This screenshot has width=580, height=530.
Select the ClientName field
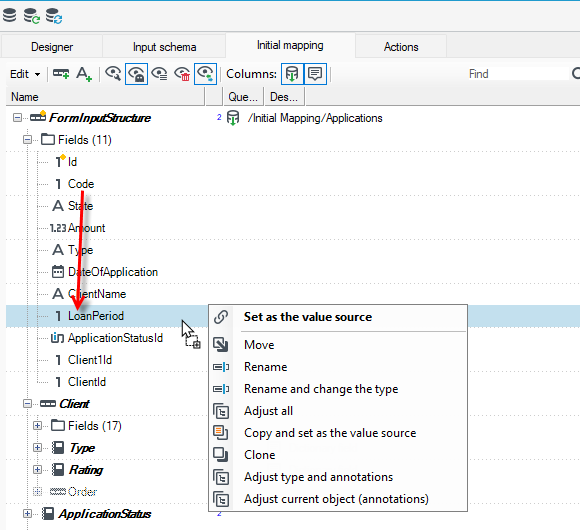click(x=97, y=294)
